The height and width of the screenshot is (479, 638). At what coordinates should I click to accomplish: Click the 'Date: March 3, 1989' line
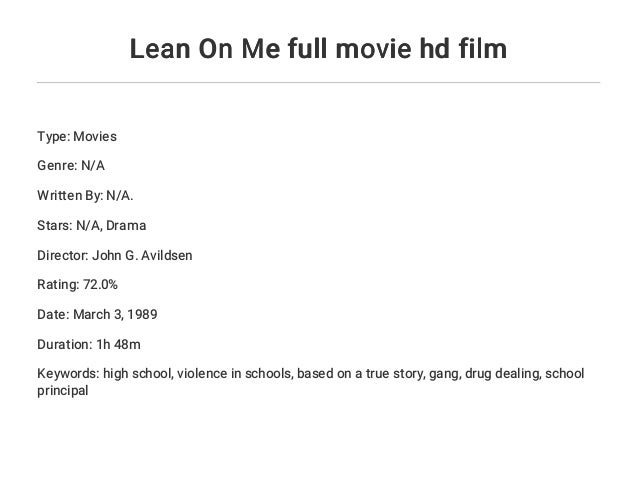pos(97,314)
